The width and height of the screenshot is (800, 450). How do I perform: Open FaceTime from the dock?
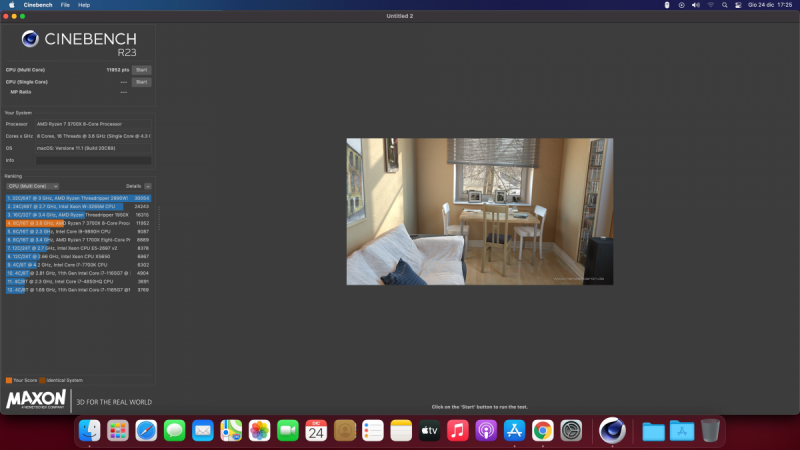288,431
